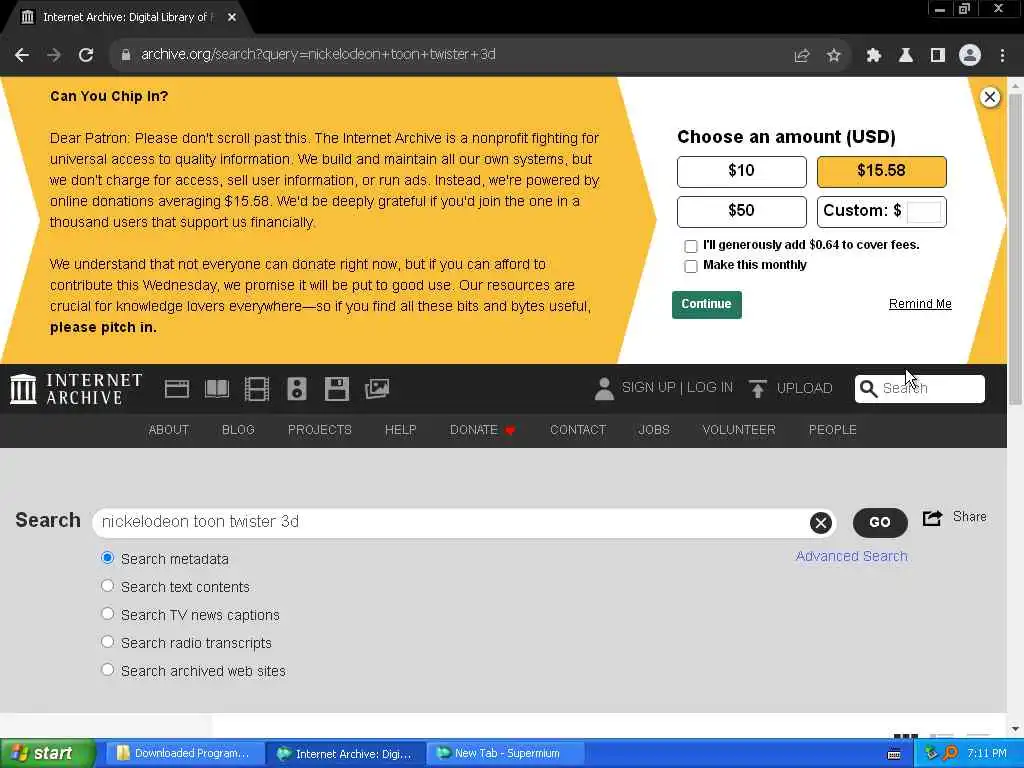The width and height of the screenshot is (1024, 768).
Task: Go back using browser back arrow
Action: 22,55
